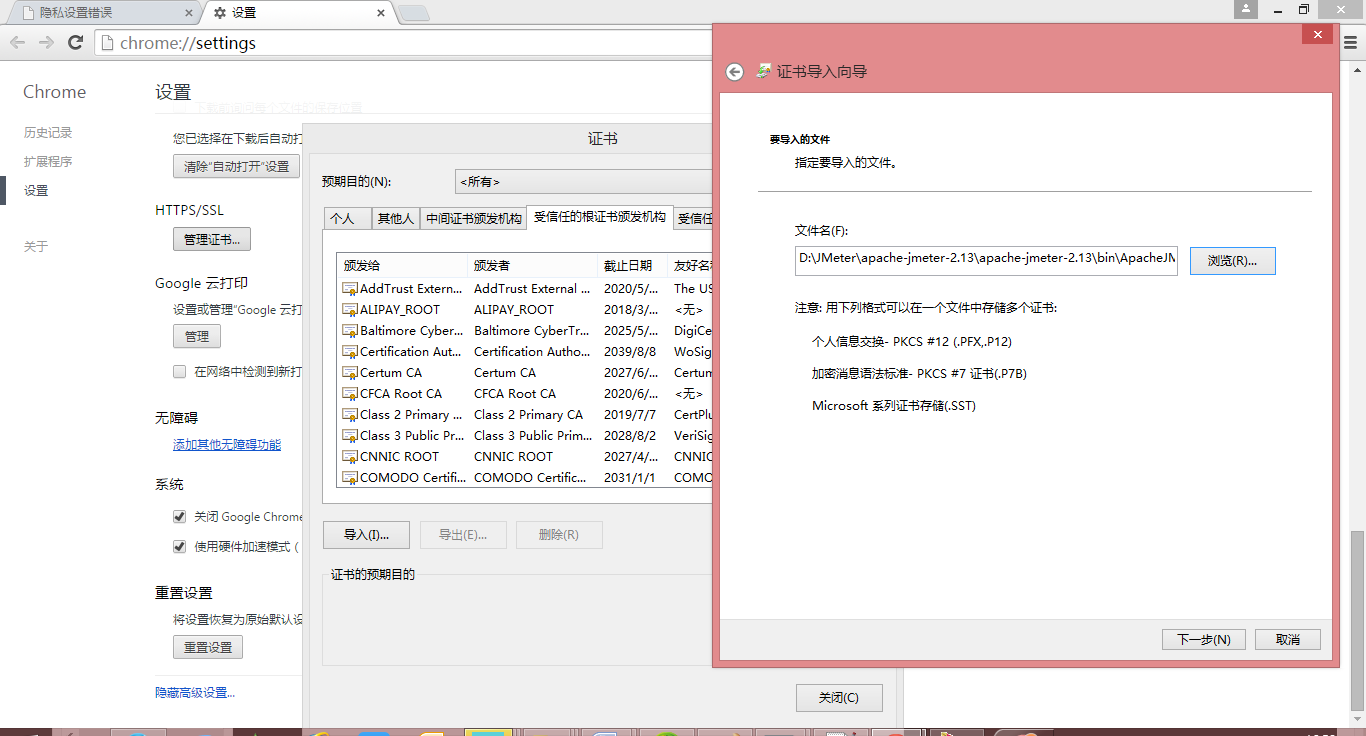Click the 管理证书... button

pyautogui.click(x=212, y=240)
